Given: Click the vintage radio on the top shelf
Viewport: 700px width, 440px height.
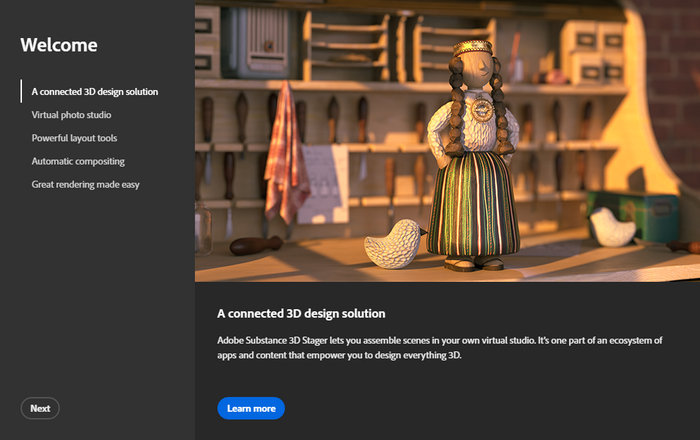Looking at the screenshot, I should [x=261, y=40].
